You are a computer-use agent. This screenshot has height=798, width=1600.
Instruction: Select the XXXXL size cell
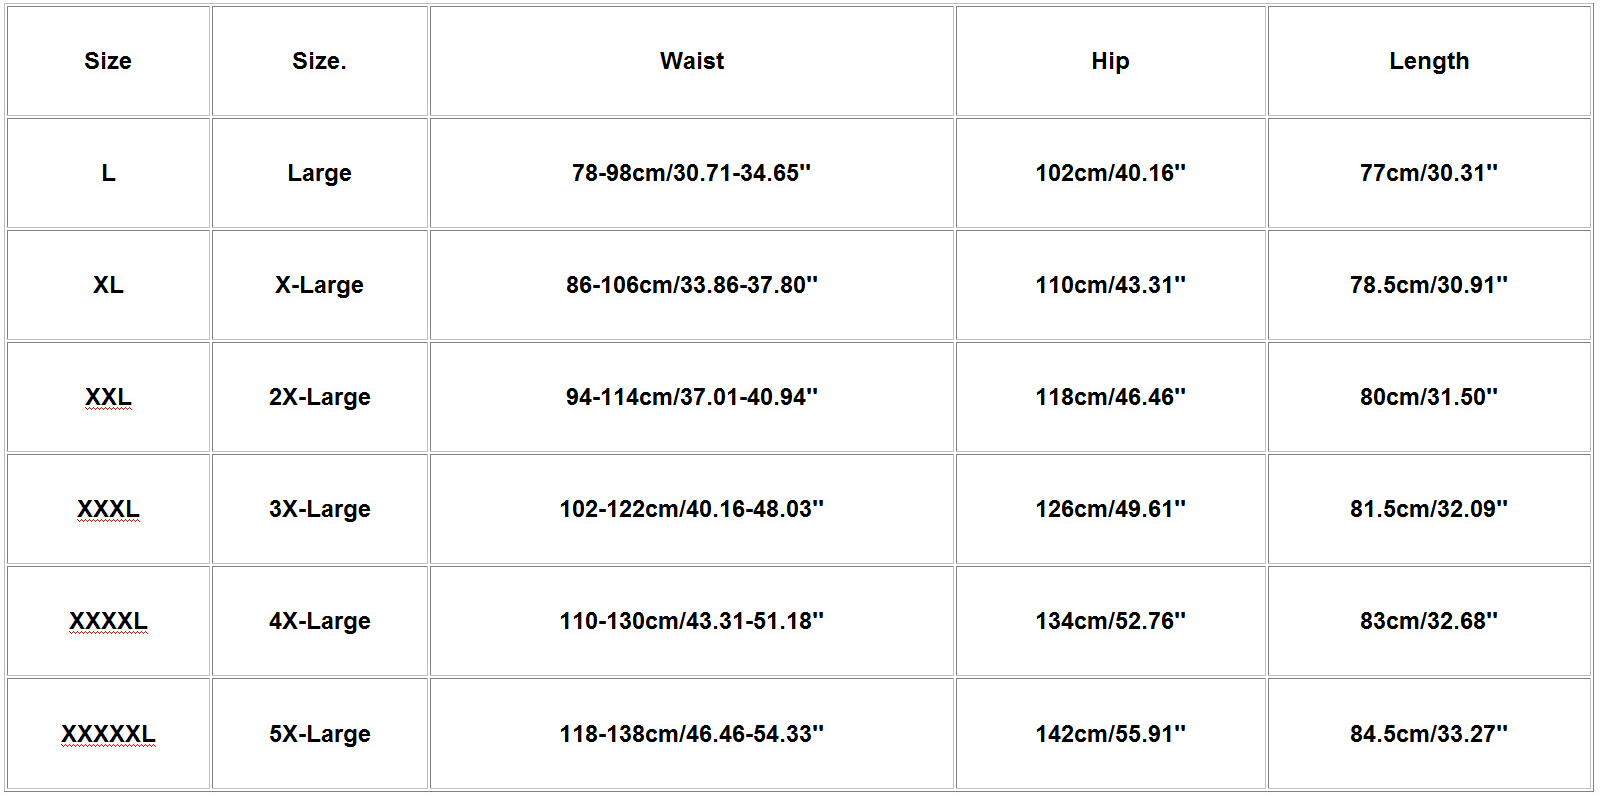(x=108, y=621)
